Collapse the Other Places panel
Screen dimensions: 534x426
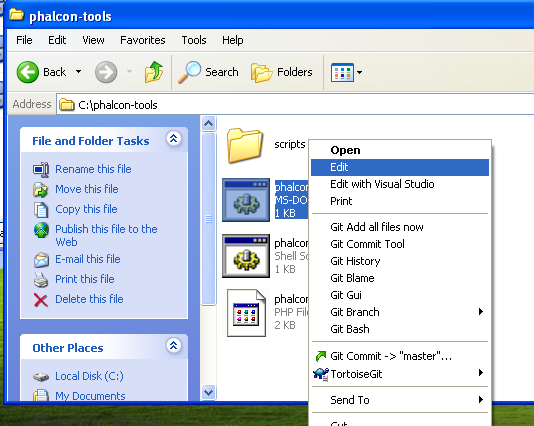click(x=174, y=346)
